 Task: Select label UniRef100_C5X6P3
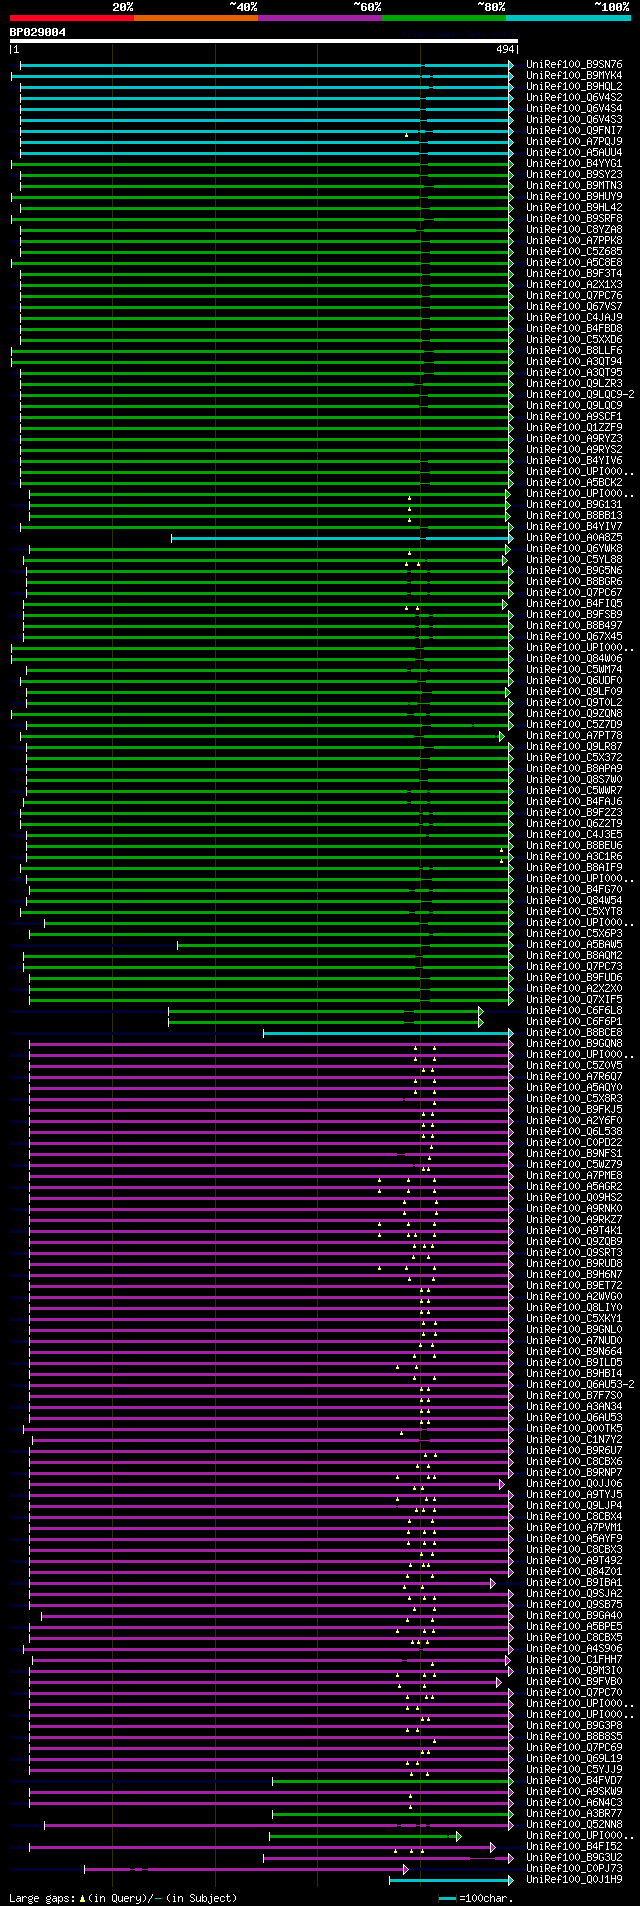click(x=574, y=934)
